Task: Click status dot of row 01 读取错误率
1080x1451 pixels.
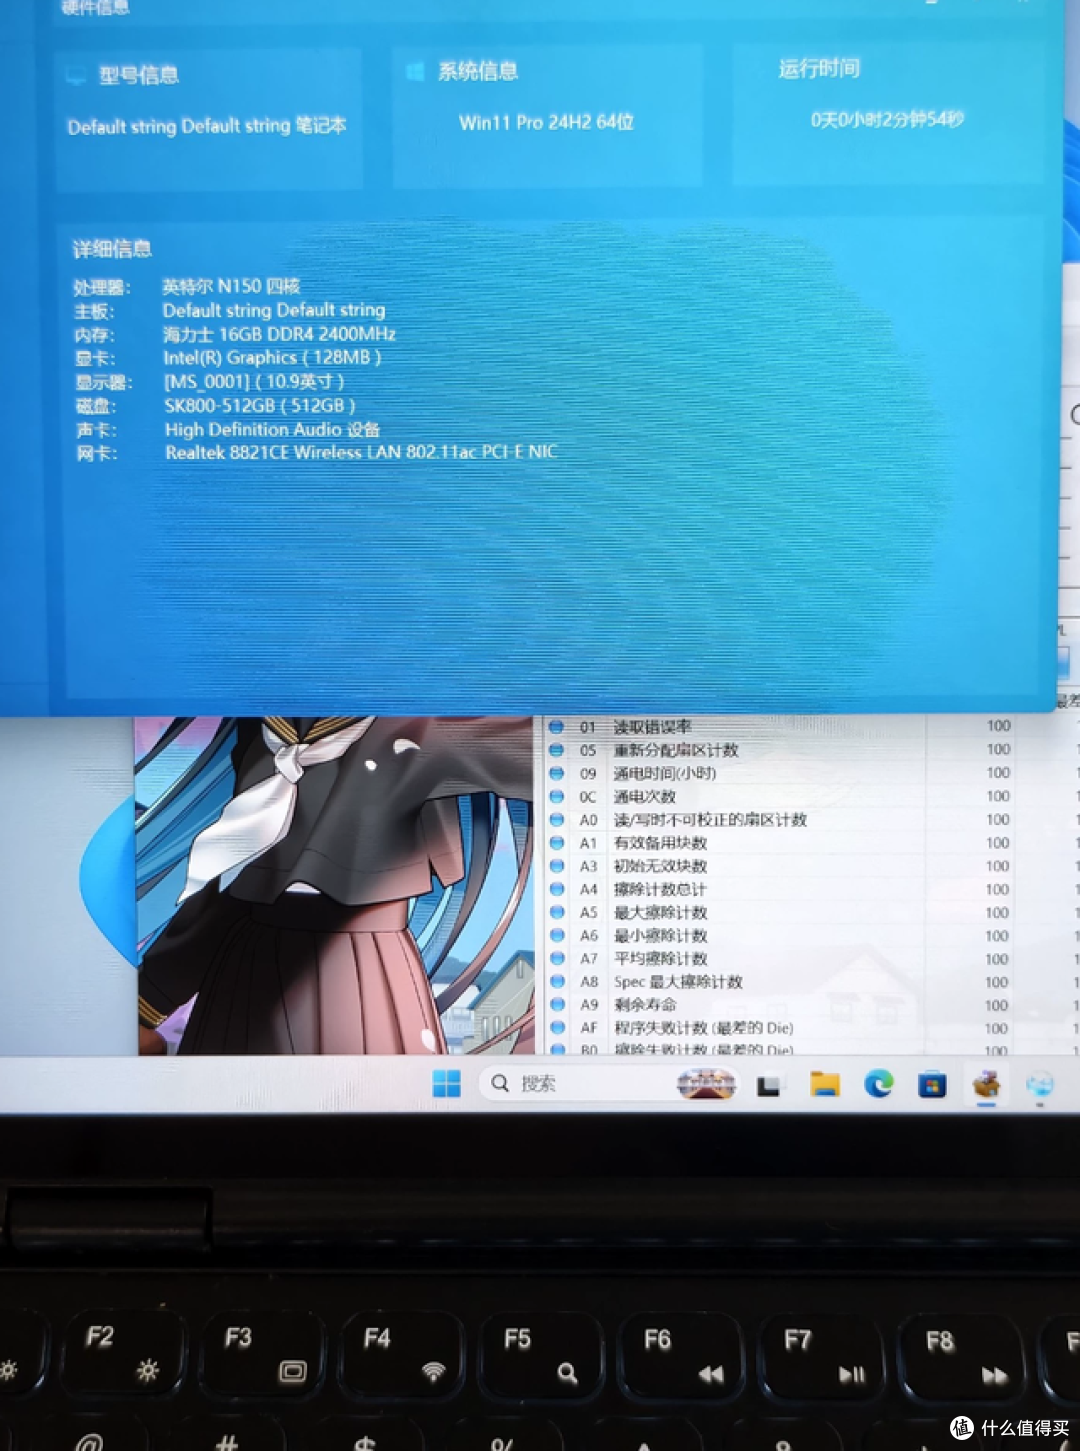Action: (x=556, y=727)
